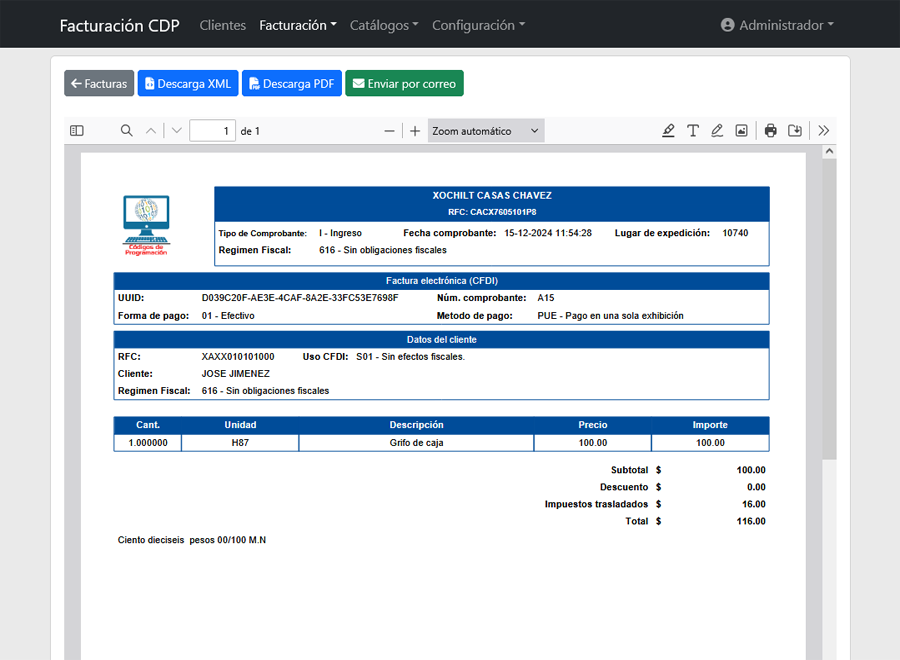Click the Enviar por correo button
The image size is (900, 660).
404,84
